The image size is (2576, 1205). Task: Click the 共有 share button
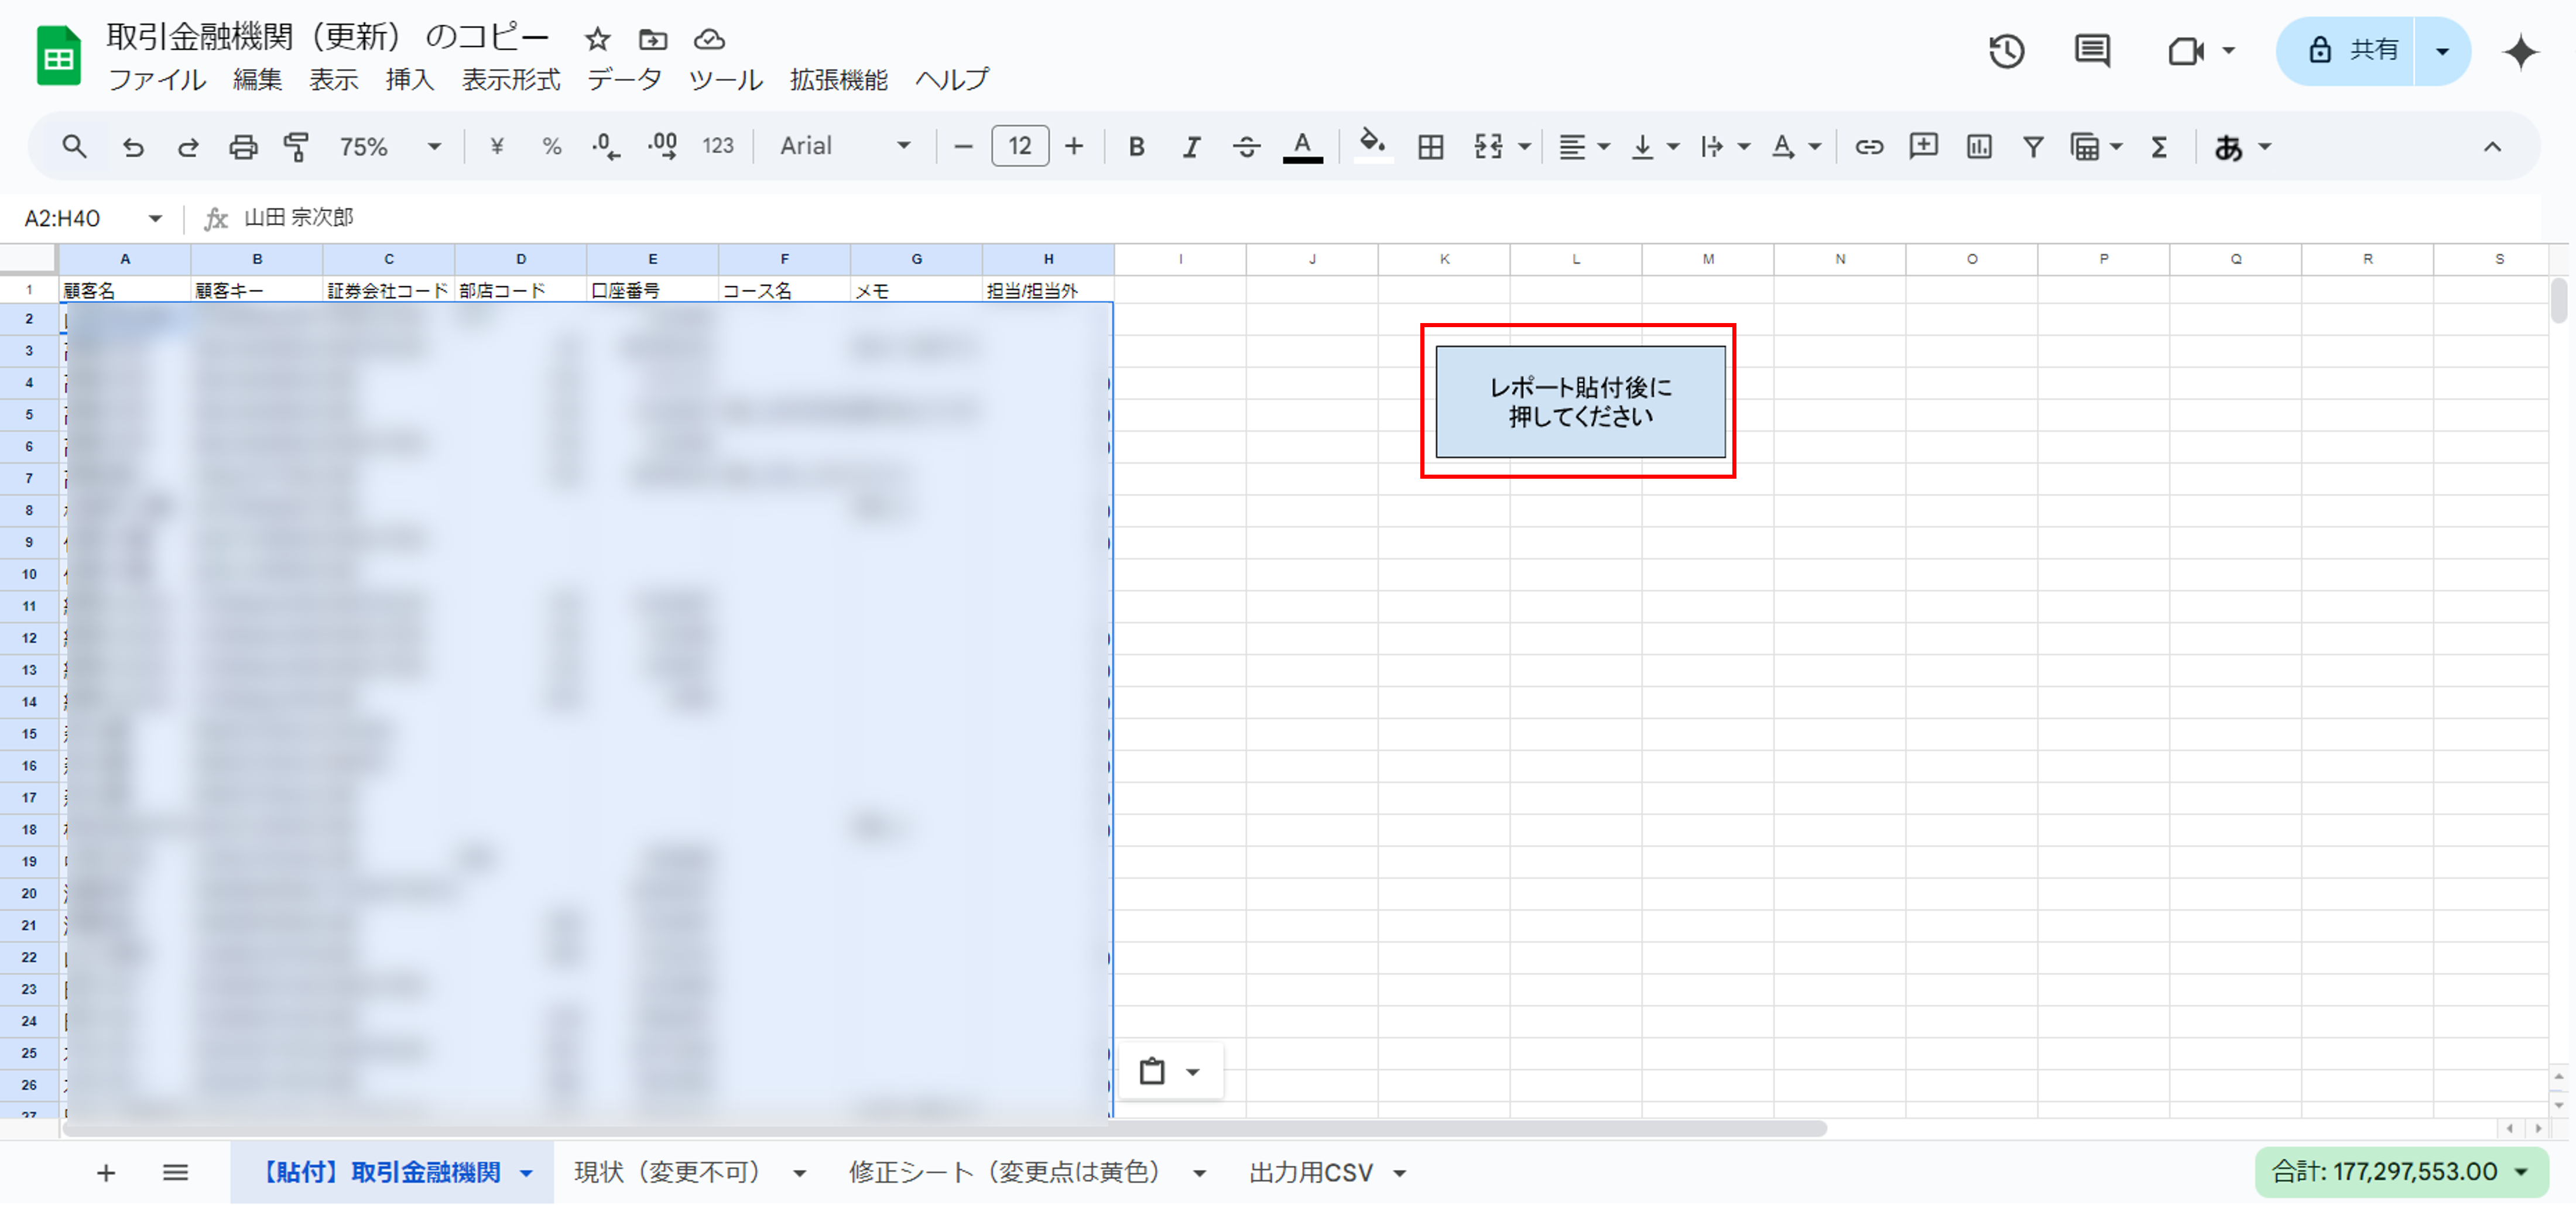(x=2351, y=51)
